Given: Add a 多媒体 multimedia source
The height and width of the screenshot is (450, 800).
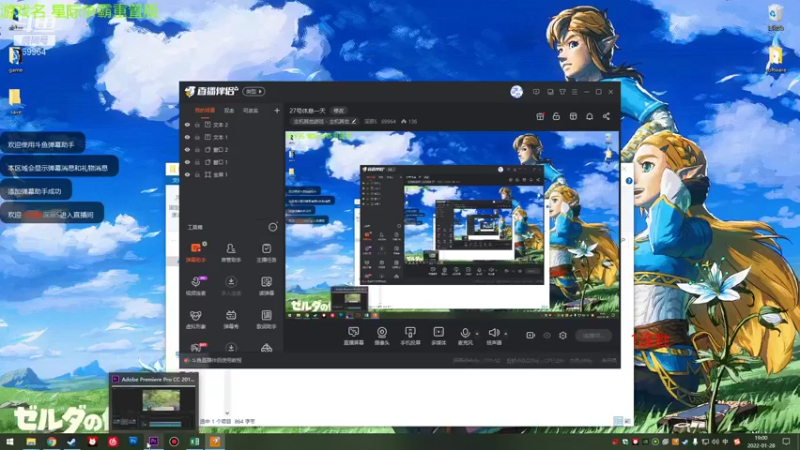Looking at the screenshot, I should [x=438, y=336].
